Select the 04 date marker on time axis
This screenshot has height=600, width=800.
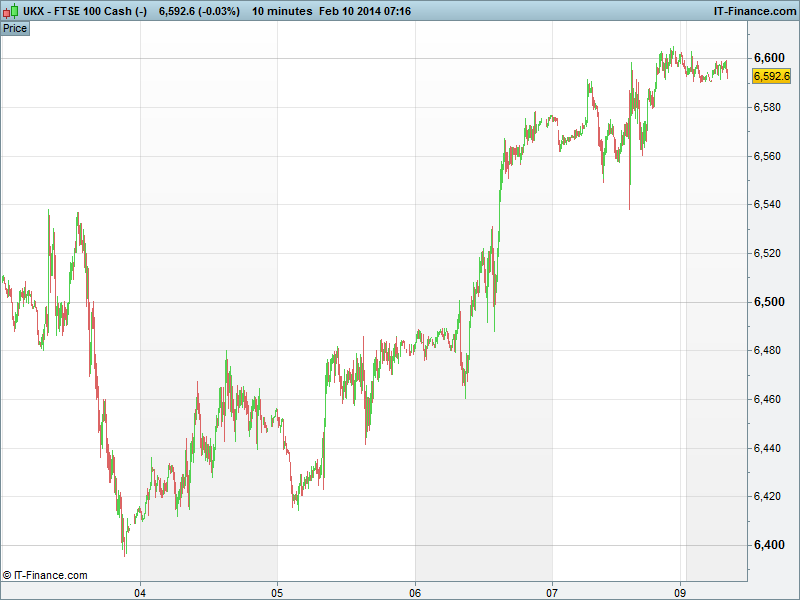pos(141,590)
